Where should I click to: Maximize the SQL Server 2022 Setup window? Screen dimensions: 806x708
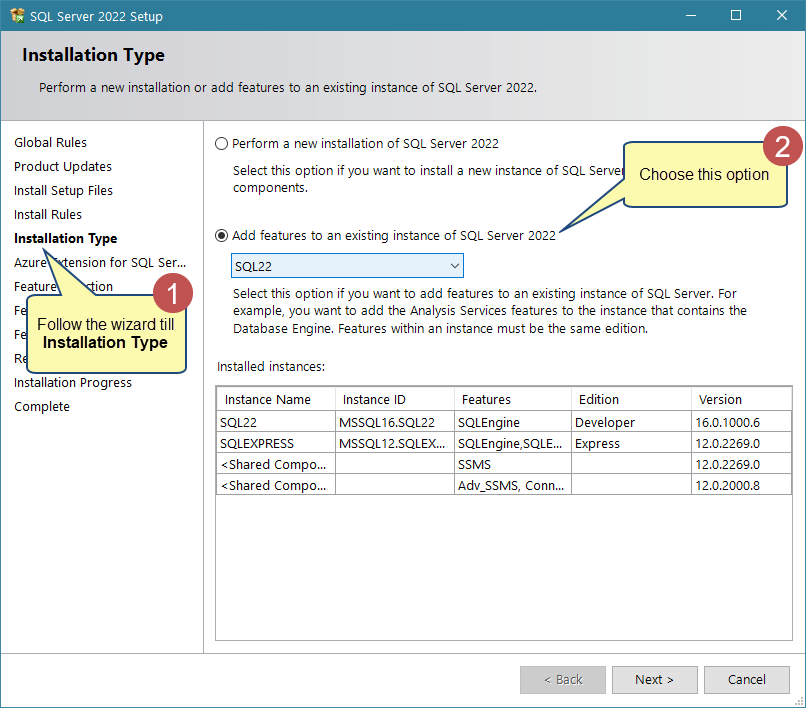click(x=736, y=15)
